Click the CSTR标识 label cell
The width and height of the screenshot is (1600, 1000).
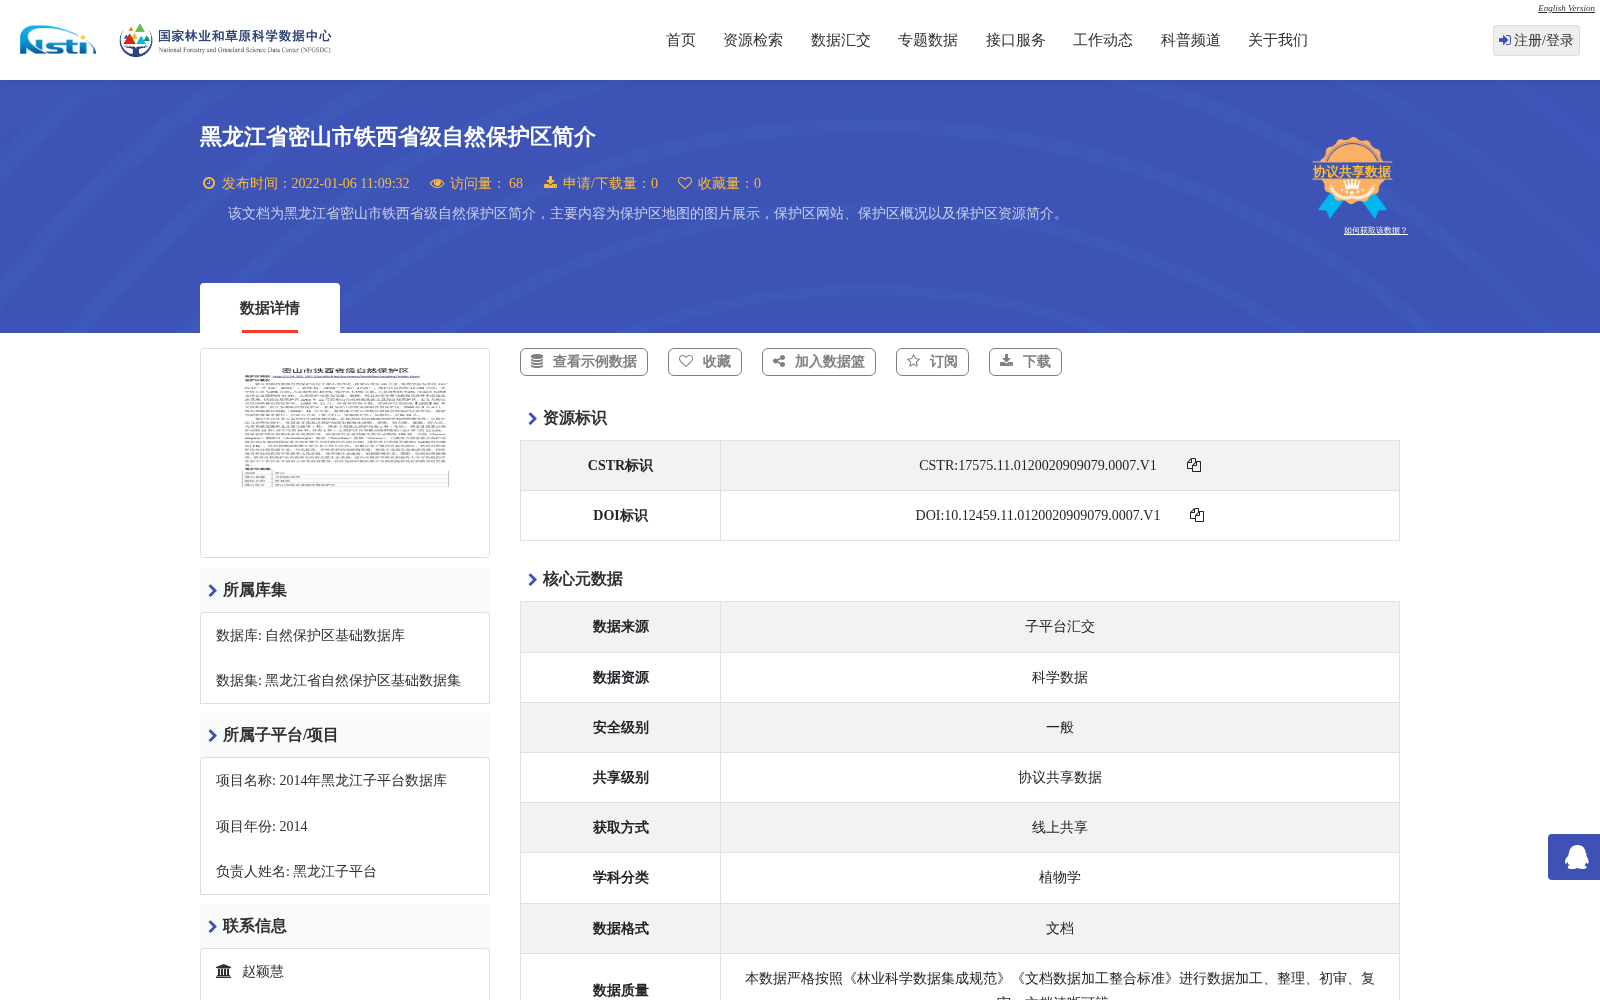click(x=620, y=465)
